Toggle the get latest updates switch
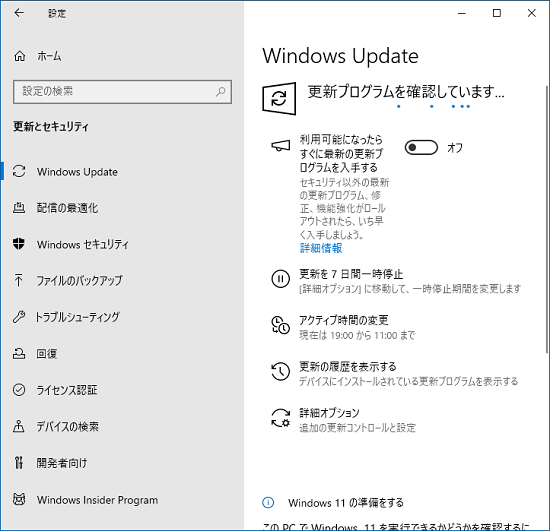Screen dimensions: 550x531 pos(421,148)
